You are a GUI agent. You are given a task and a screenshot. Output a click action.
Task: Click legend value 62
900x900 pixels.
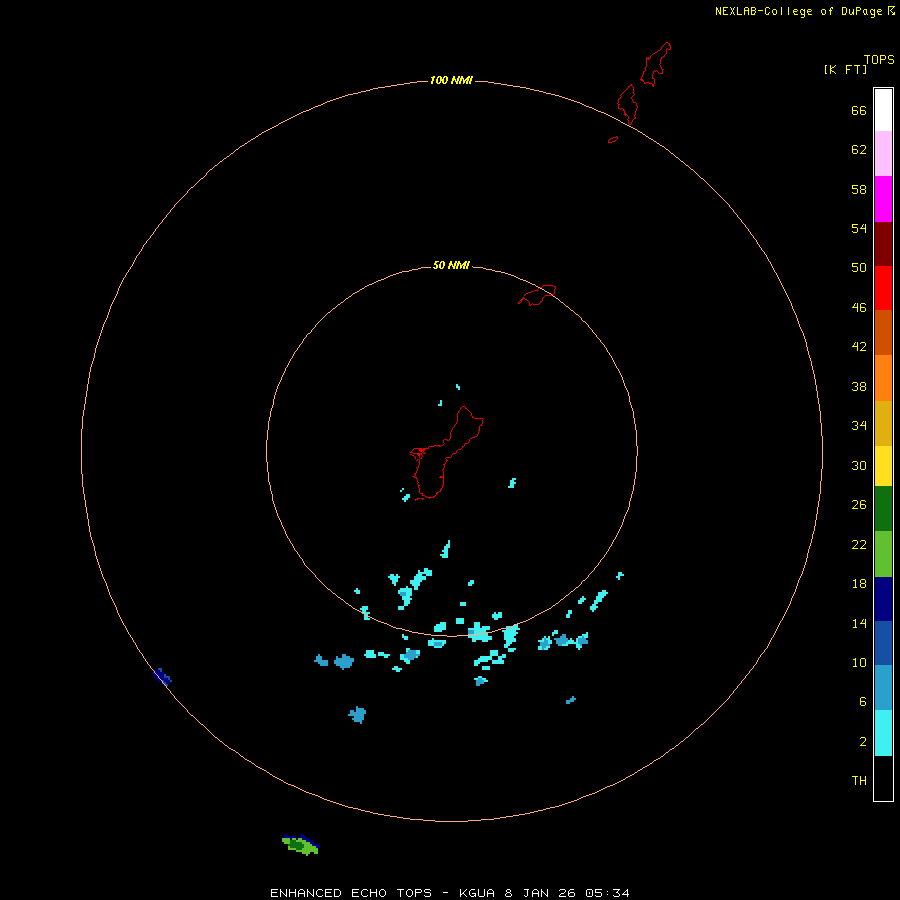click(x=859, y=150)
